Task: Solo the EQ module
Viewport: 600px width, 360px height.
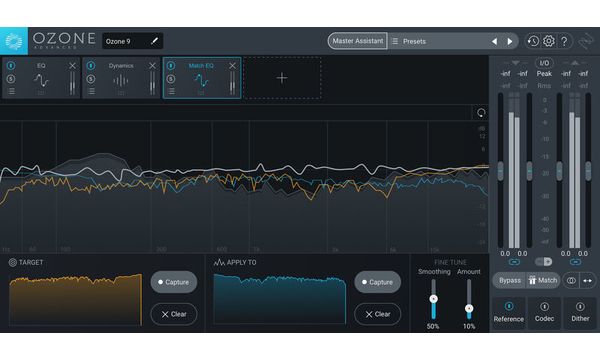Action: pos(11,79)
